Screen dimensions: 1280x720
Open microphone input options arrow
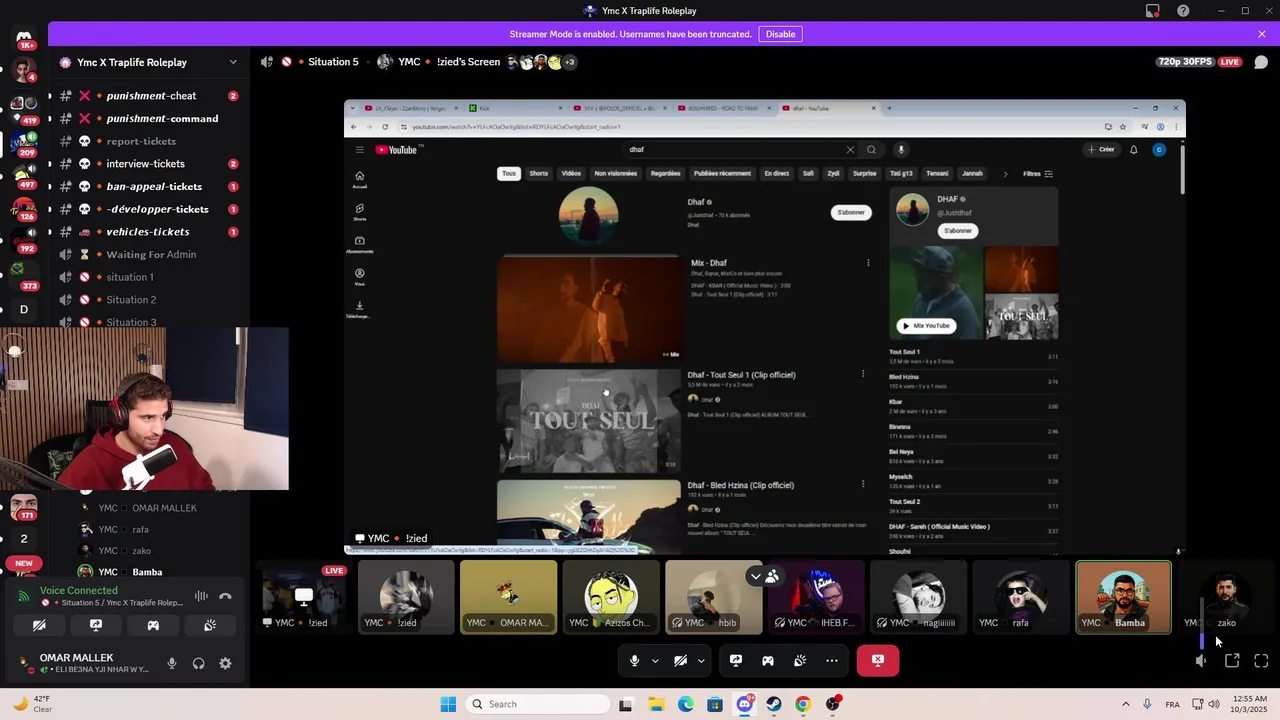[655, 660]
